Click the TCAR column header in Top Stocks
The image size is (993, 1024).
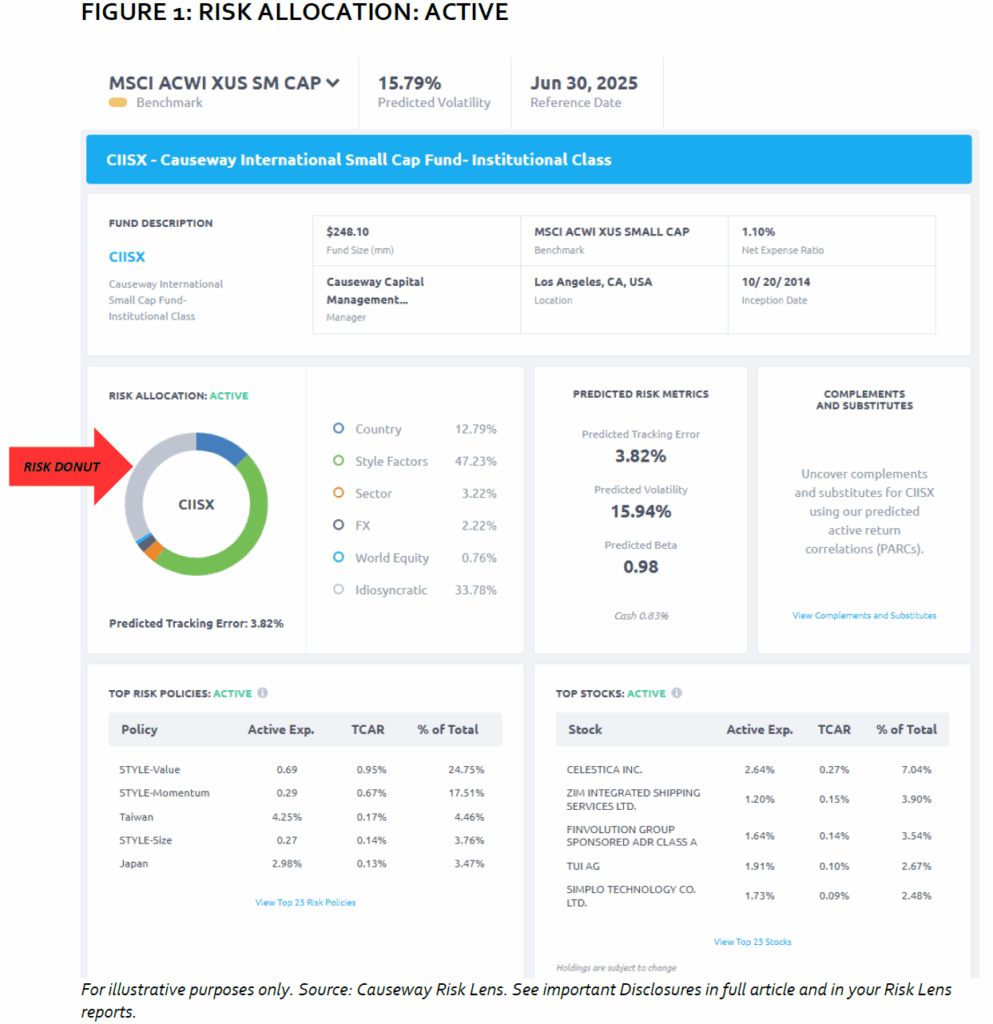coord(833,729)
